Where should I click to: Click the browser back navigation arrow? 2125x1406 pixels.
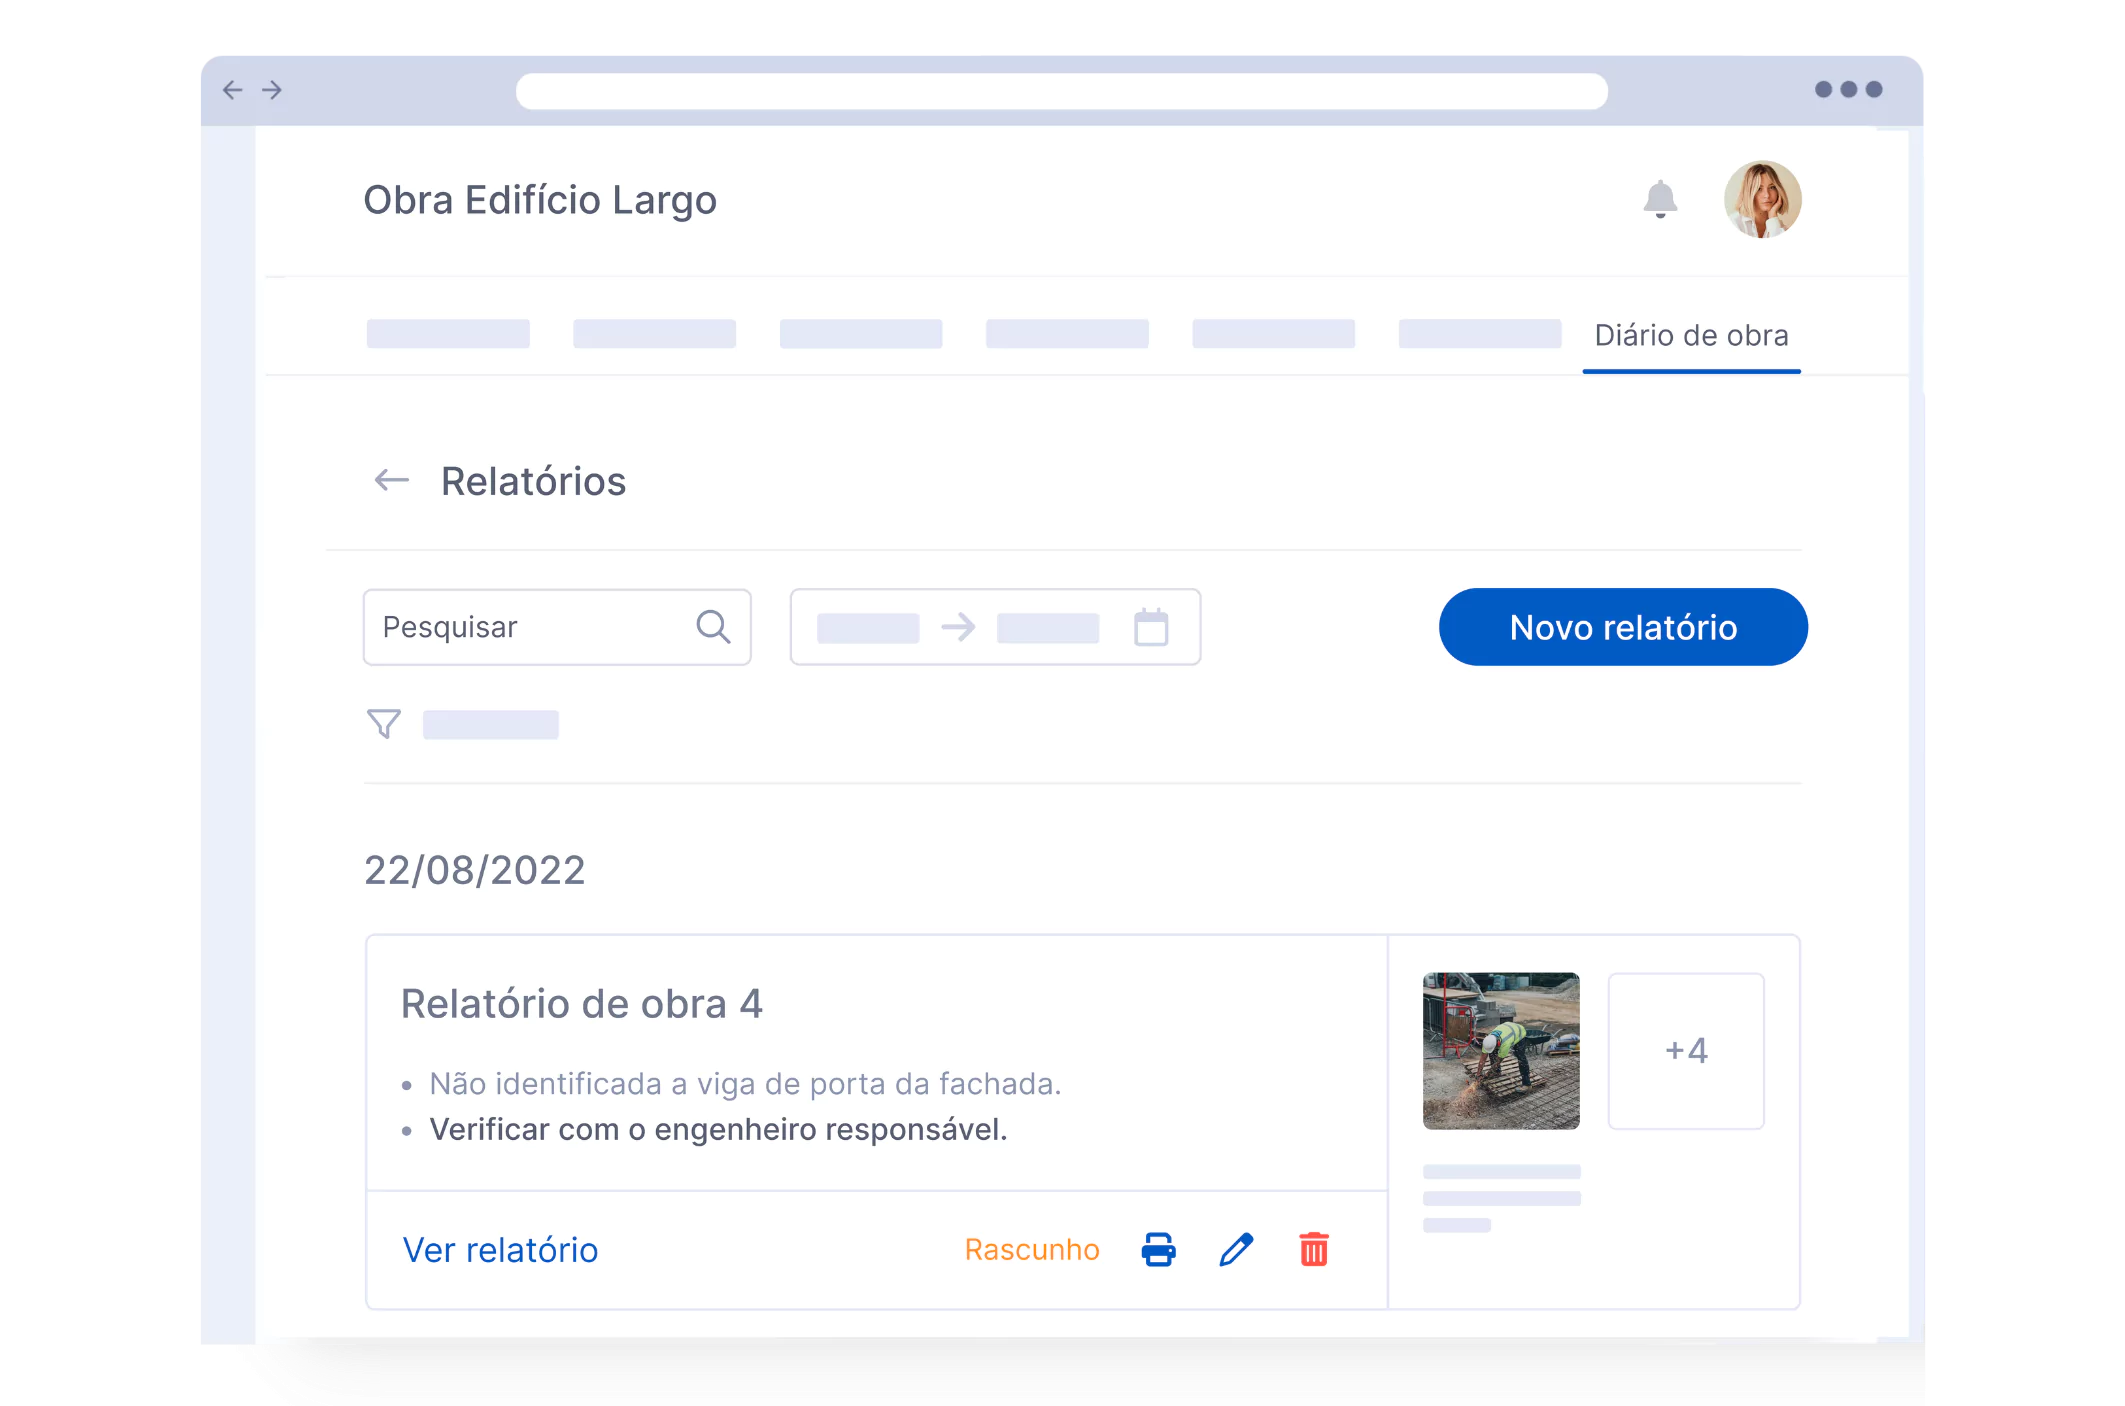coord(232,90)
